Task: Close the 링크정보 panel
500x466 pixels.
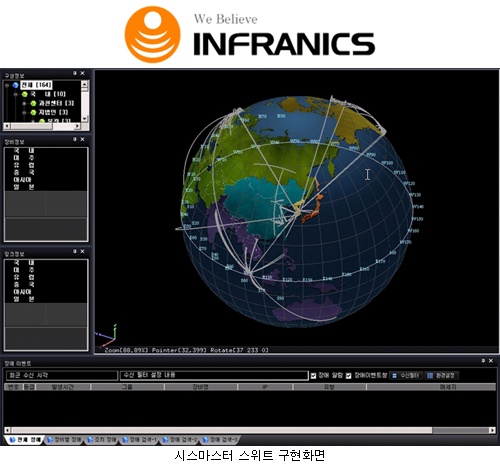Action: [82, 251]
